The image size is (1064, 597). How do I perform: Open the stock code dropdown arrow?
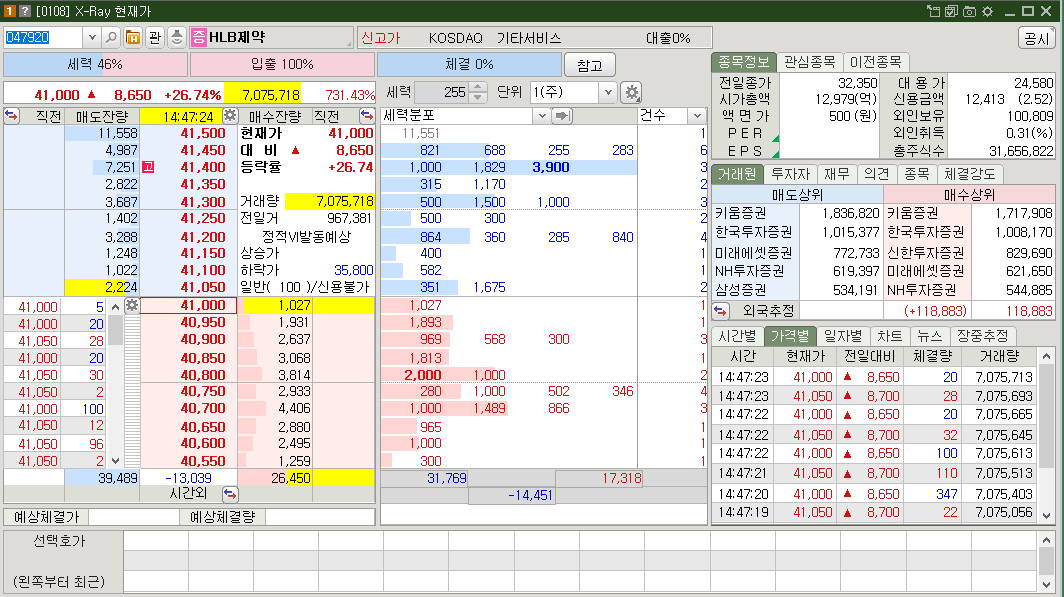(x=92, y=37)
